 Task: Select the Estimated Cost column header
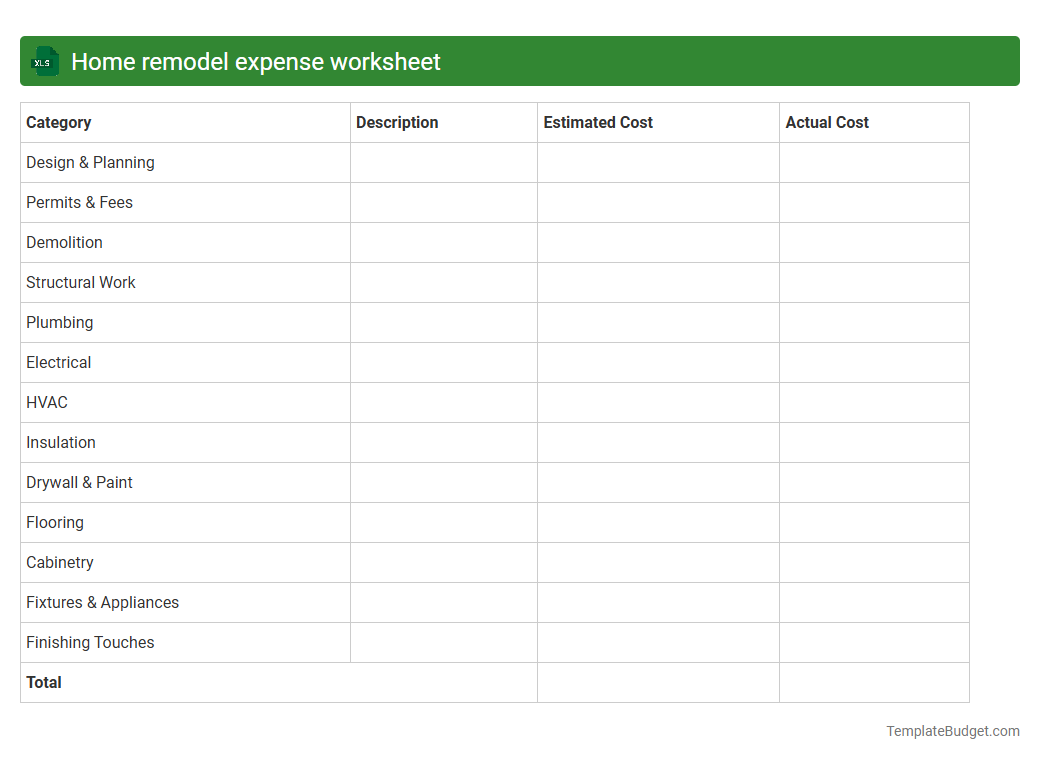click(x=598, y=122)
